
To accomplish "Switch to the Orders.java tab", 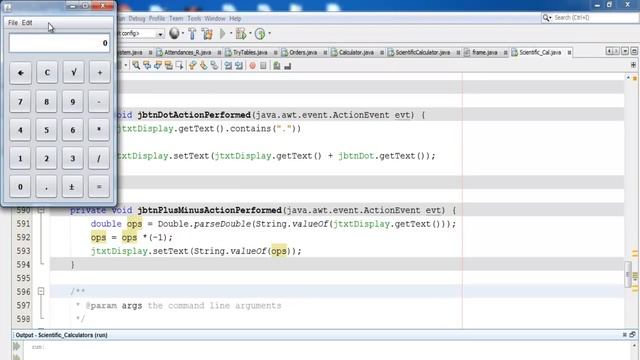I will click(303, 53).
